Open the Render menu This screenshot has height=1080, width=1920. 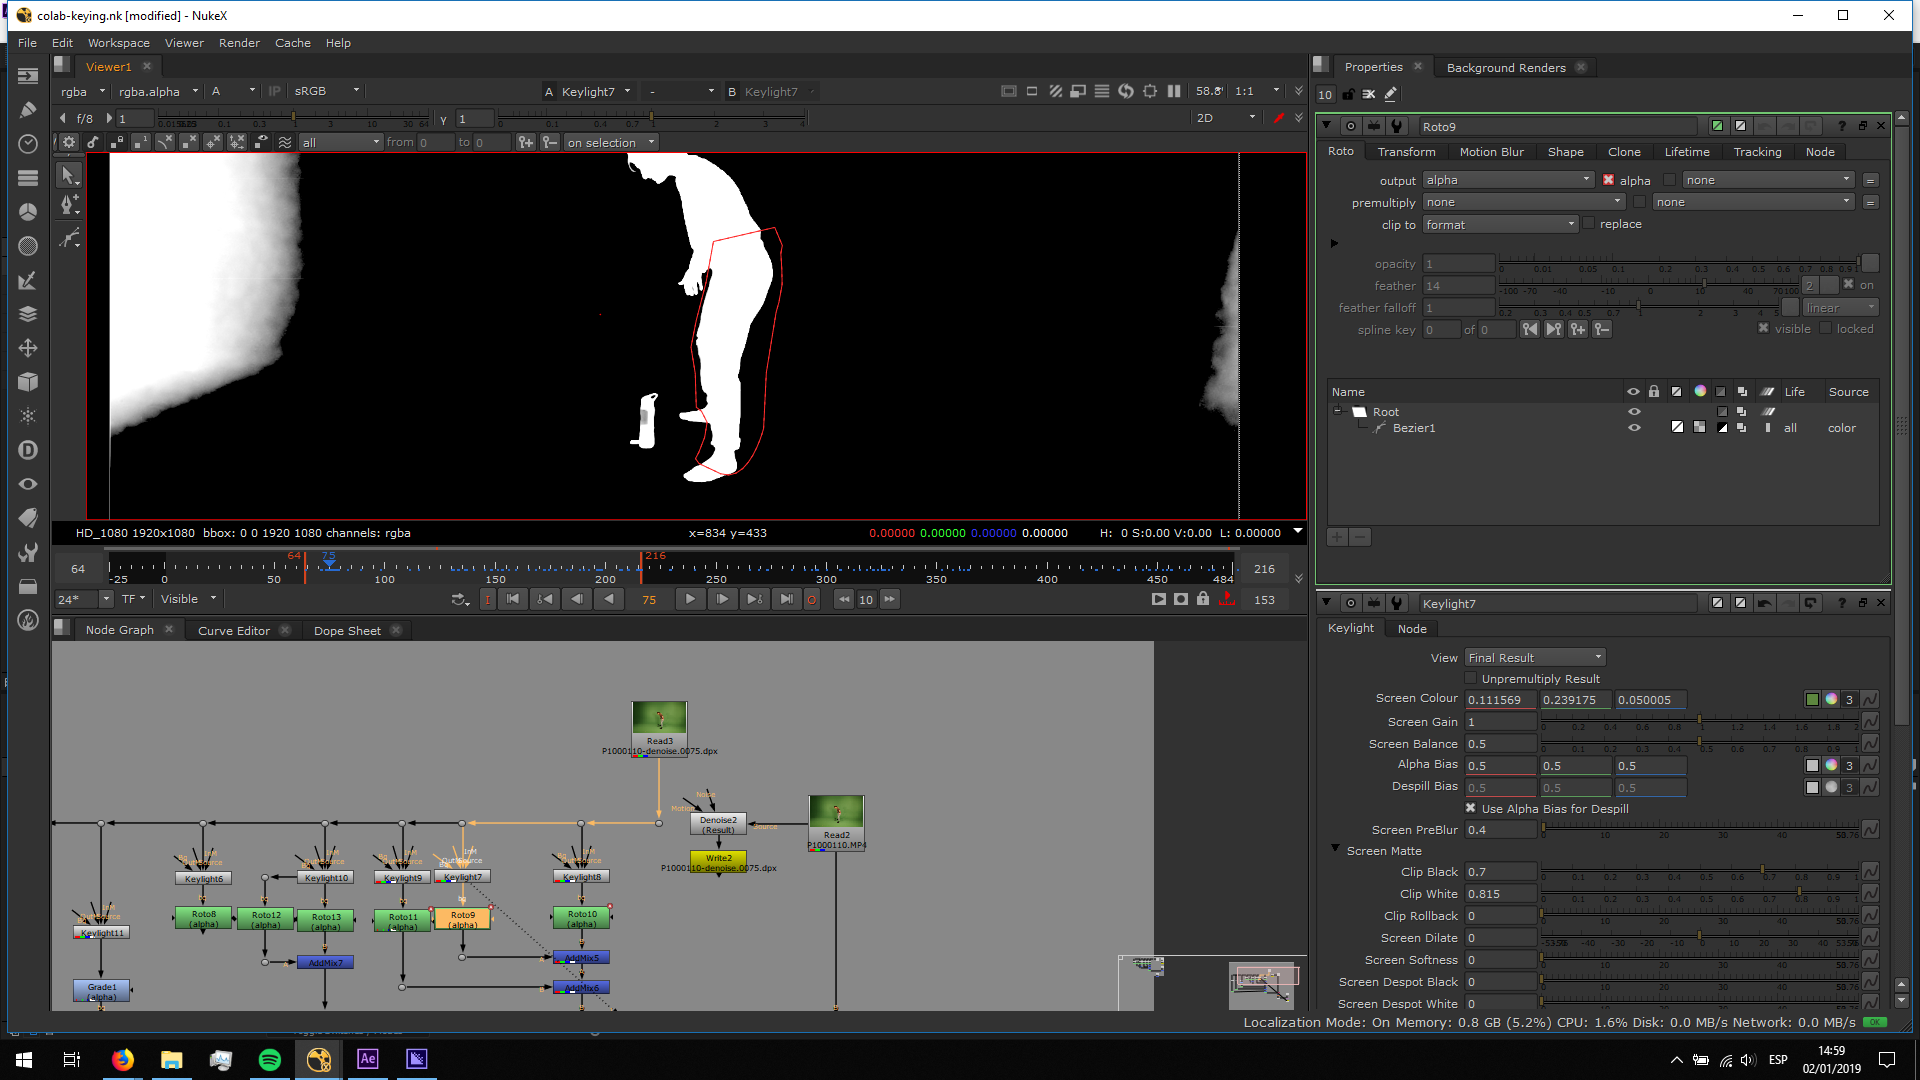[x=239, y=43]
